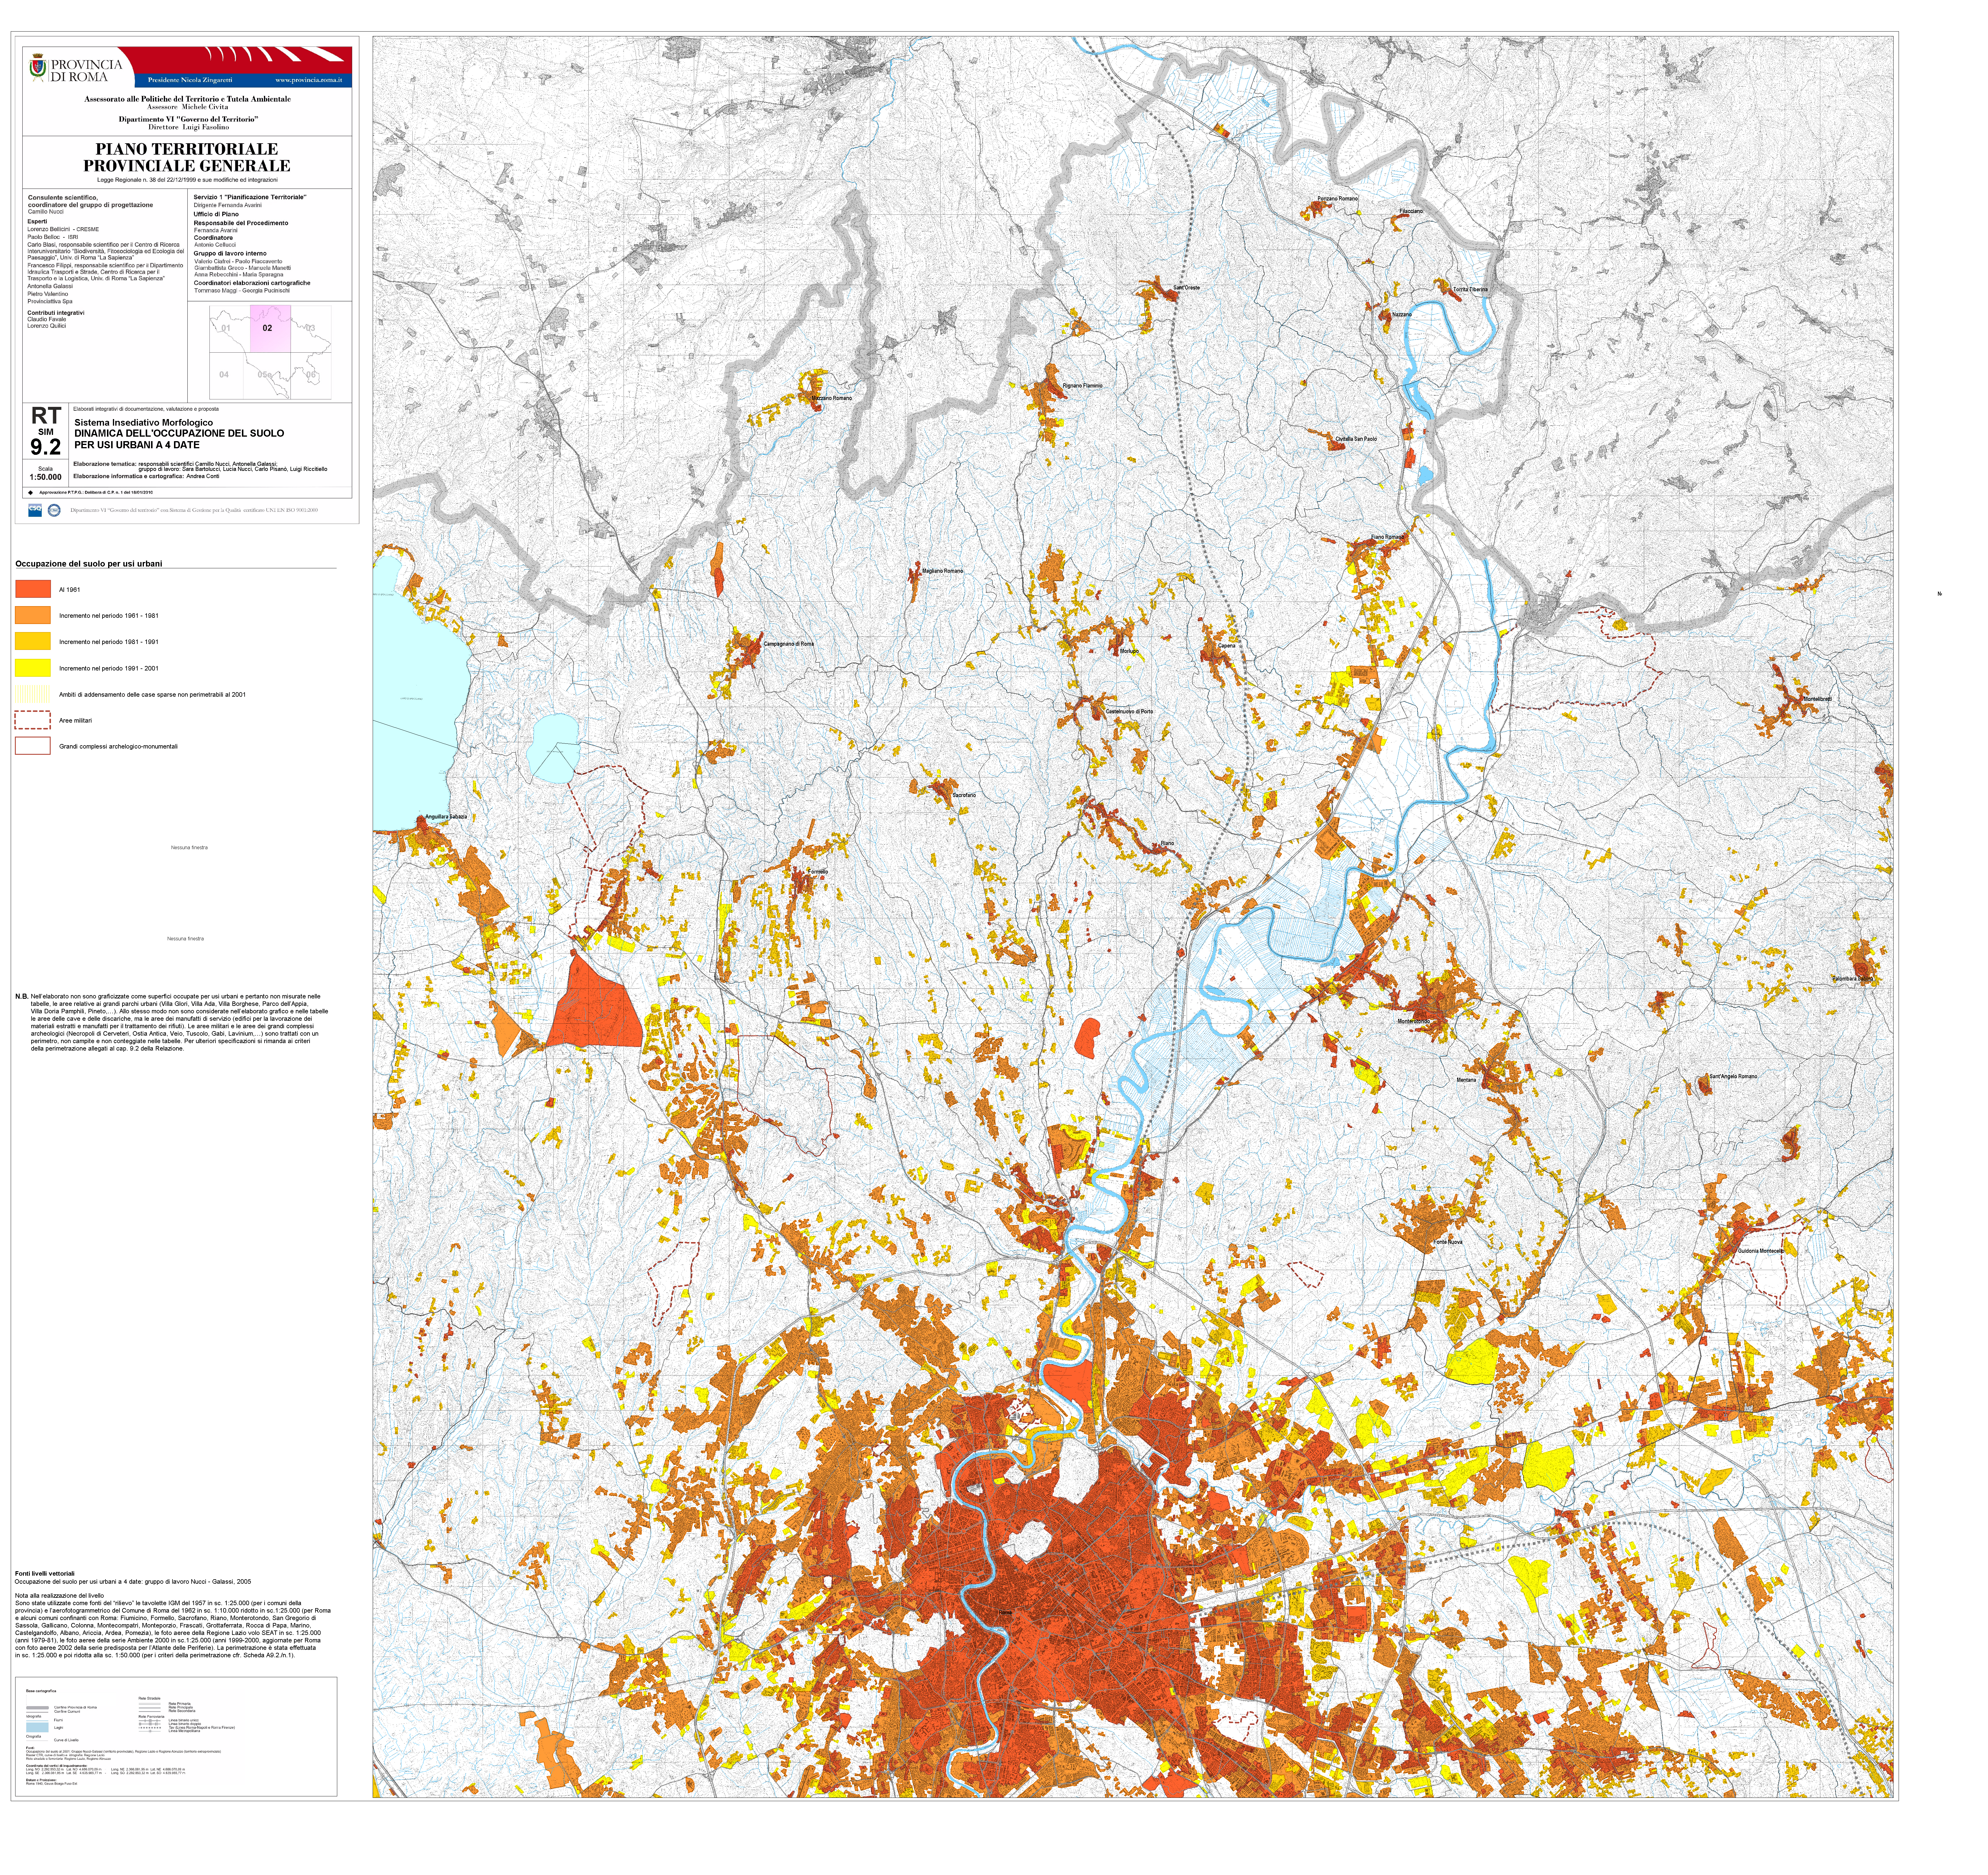Click the 'Ponzano Romano' map label
1988x1875 pixels.
click(1338, 199)
